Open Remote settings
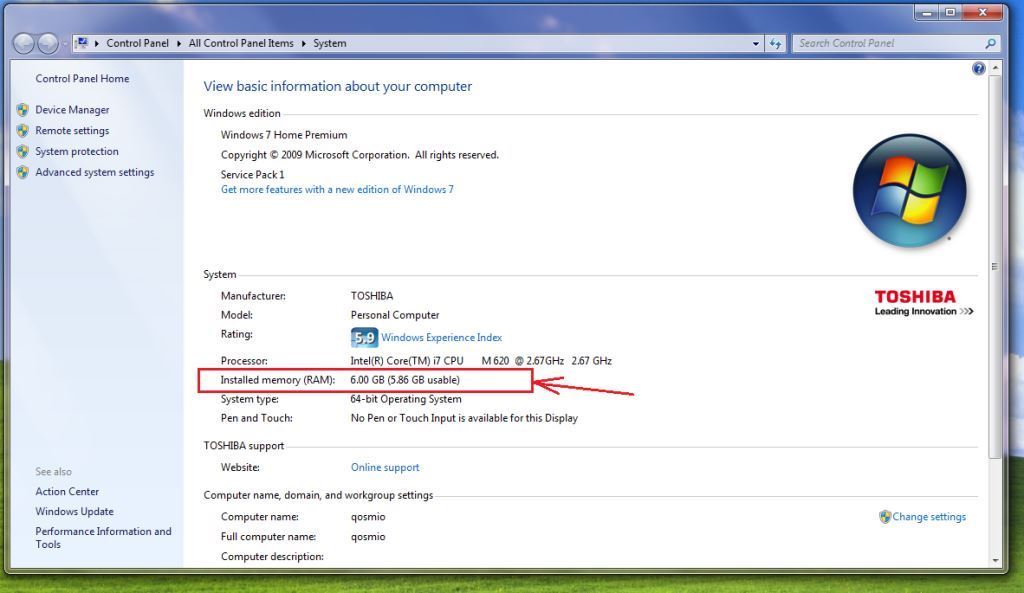 coord(72,131)
